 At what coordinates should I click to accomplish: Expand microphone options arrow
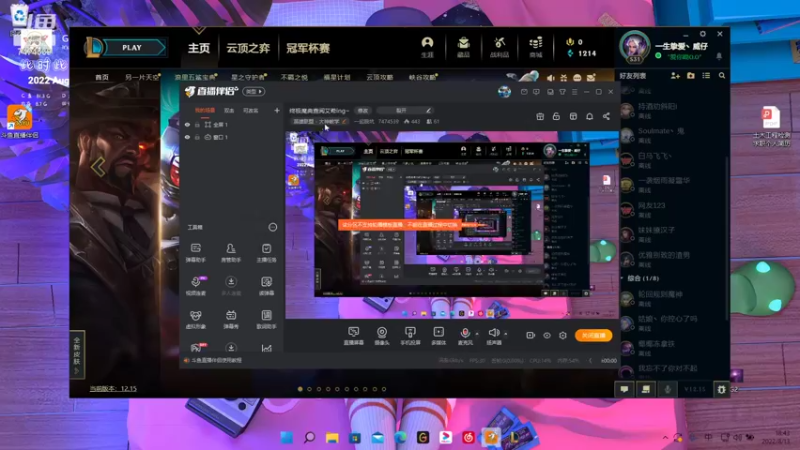coord(477,334)
